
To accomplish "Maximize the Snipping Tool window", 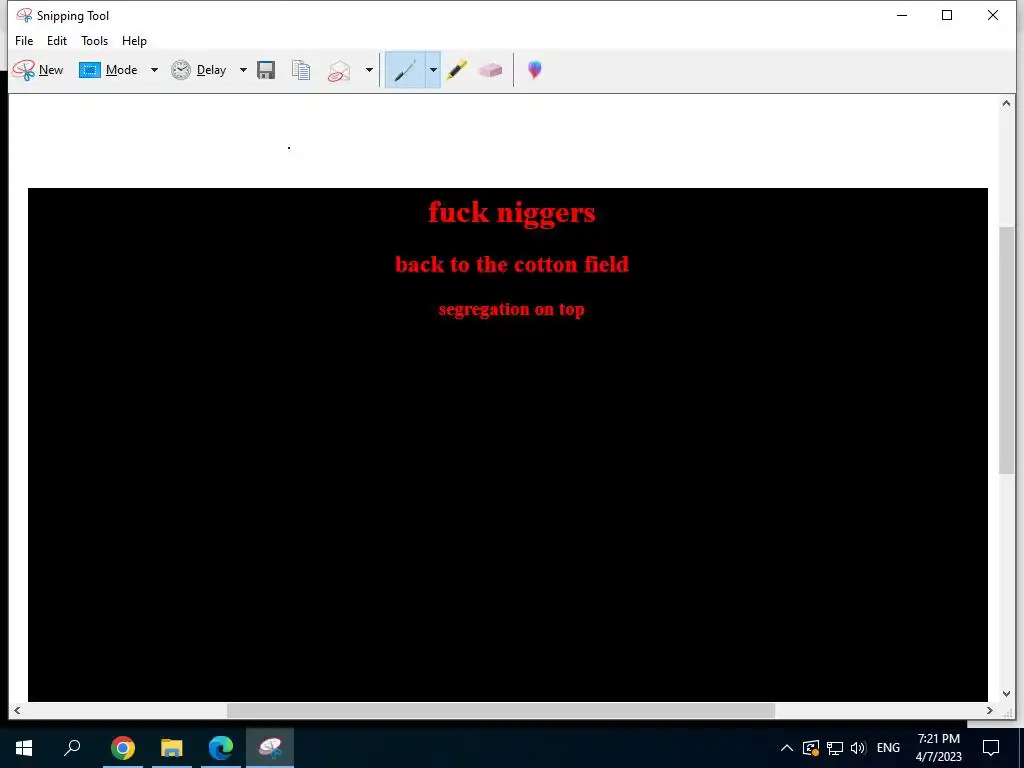I will pos(947,15).
